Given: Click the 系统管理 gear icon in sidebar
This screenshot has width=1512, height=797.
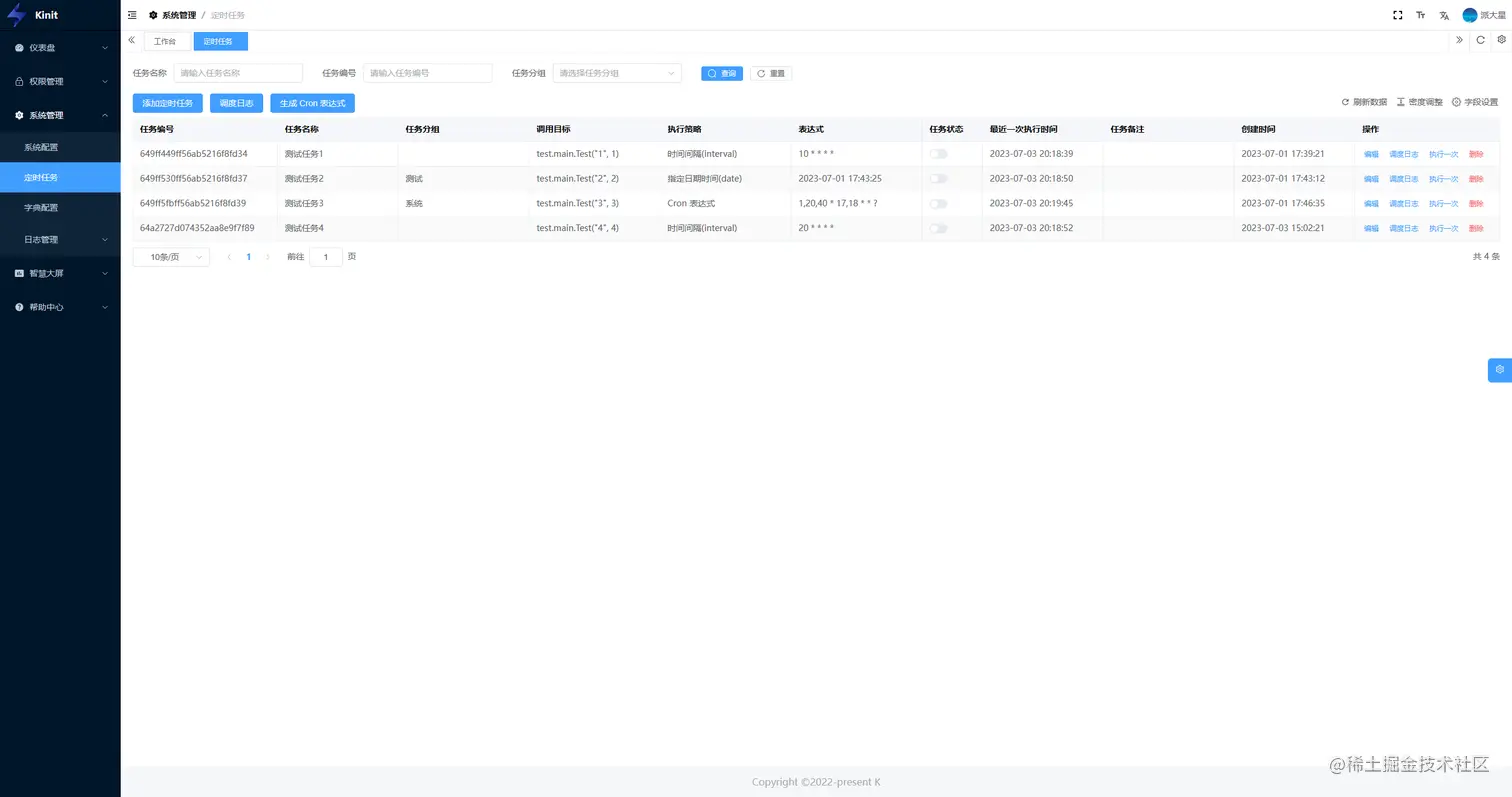Looking at the screenshot, I should pos(19,115).
